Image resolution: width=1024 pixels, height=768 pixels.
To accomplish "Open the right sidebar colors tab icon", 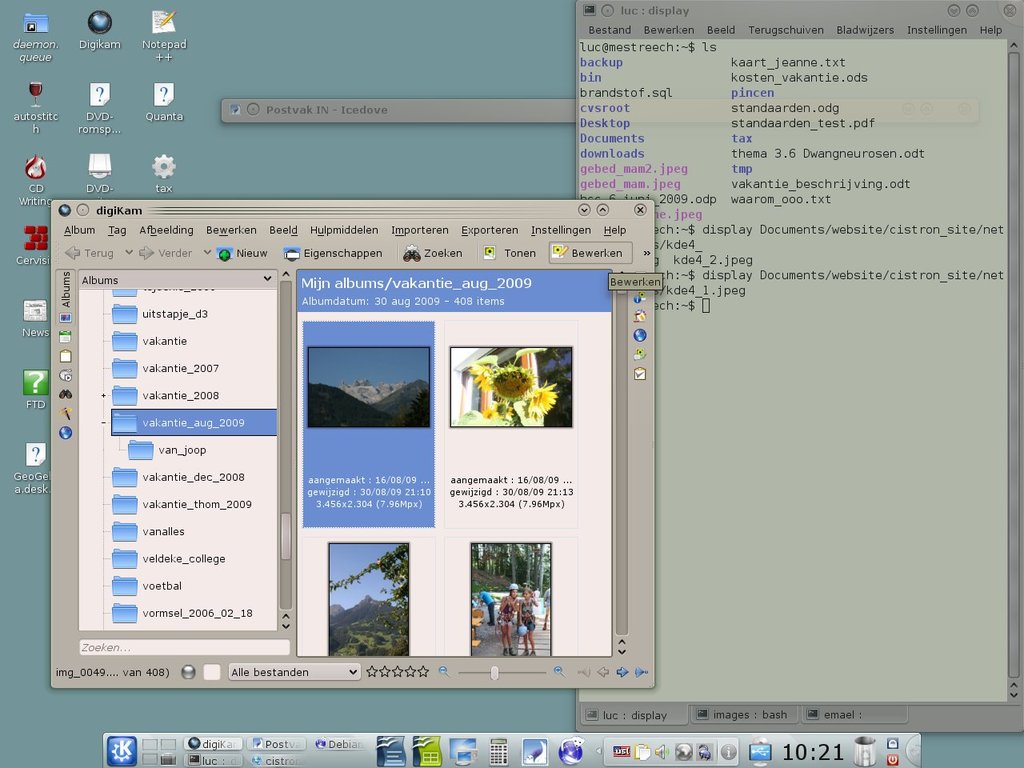I will tap(640, 316).
